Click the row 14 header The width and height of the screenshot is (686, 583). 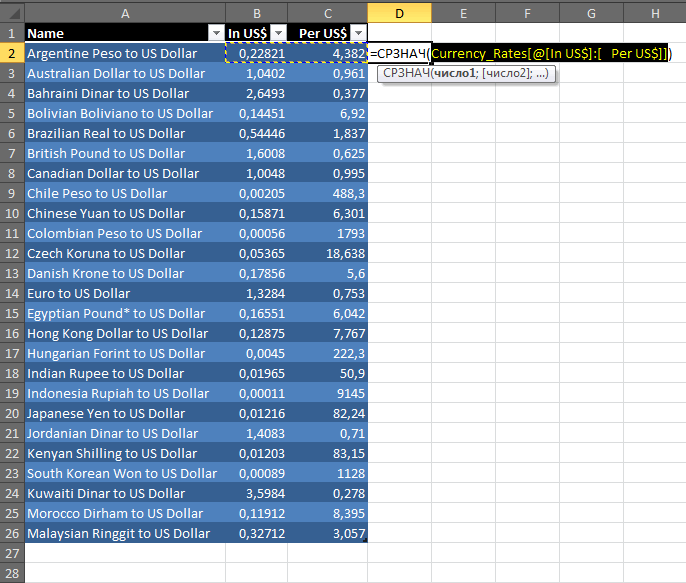click(11, 293)
